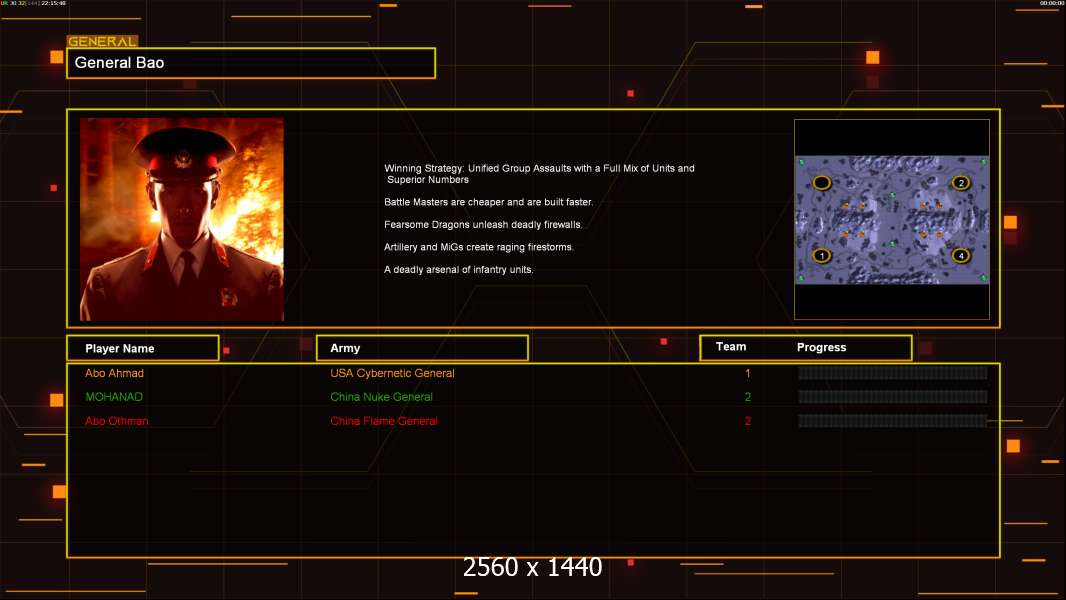Viewport: 1066px width, 600px height.
Task: Click team number 2 for Abo Othman
Action: pyautogui.click(x=747, y=421)
